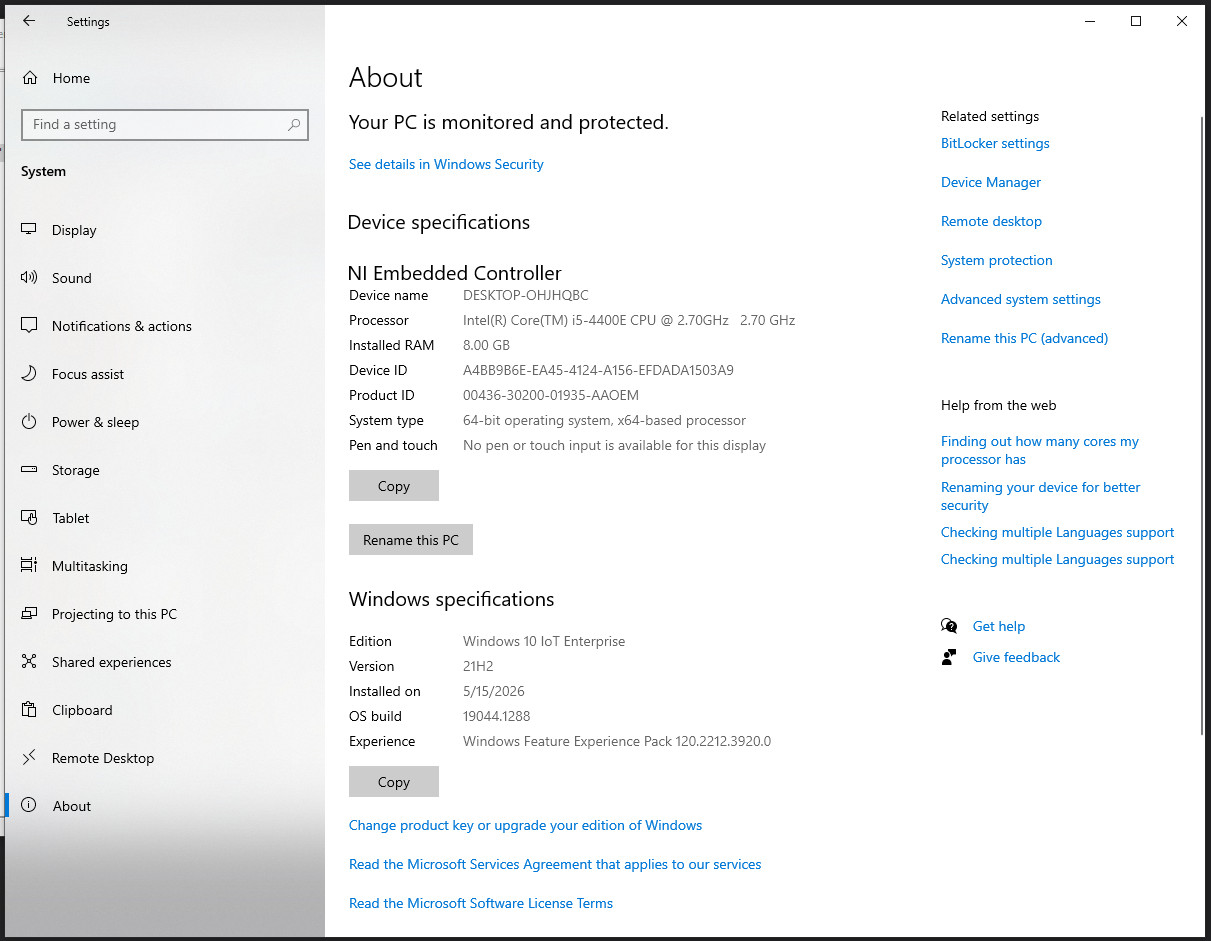Read Microsoft Software License Terms link

(x=481, y=903)
